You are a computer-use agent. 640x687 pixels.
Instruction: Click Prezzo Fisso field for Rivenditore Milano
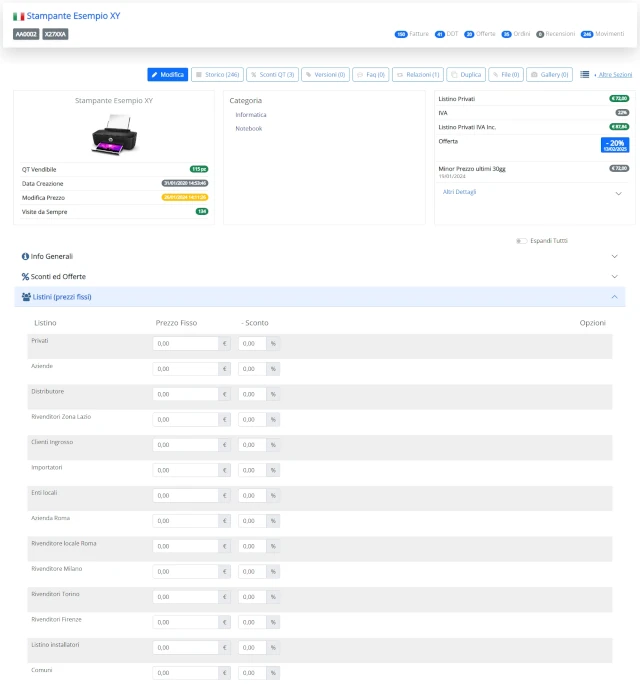click(185, 571)
